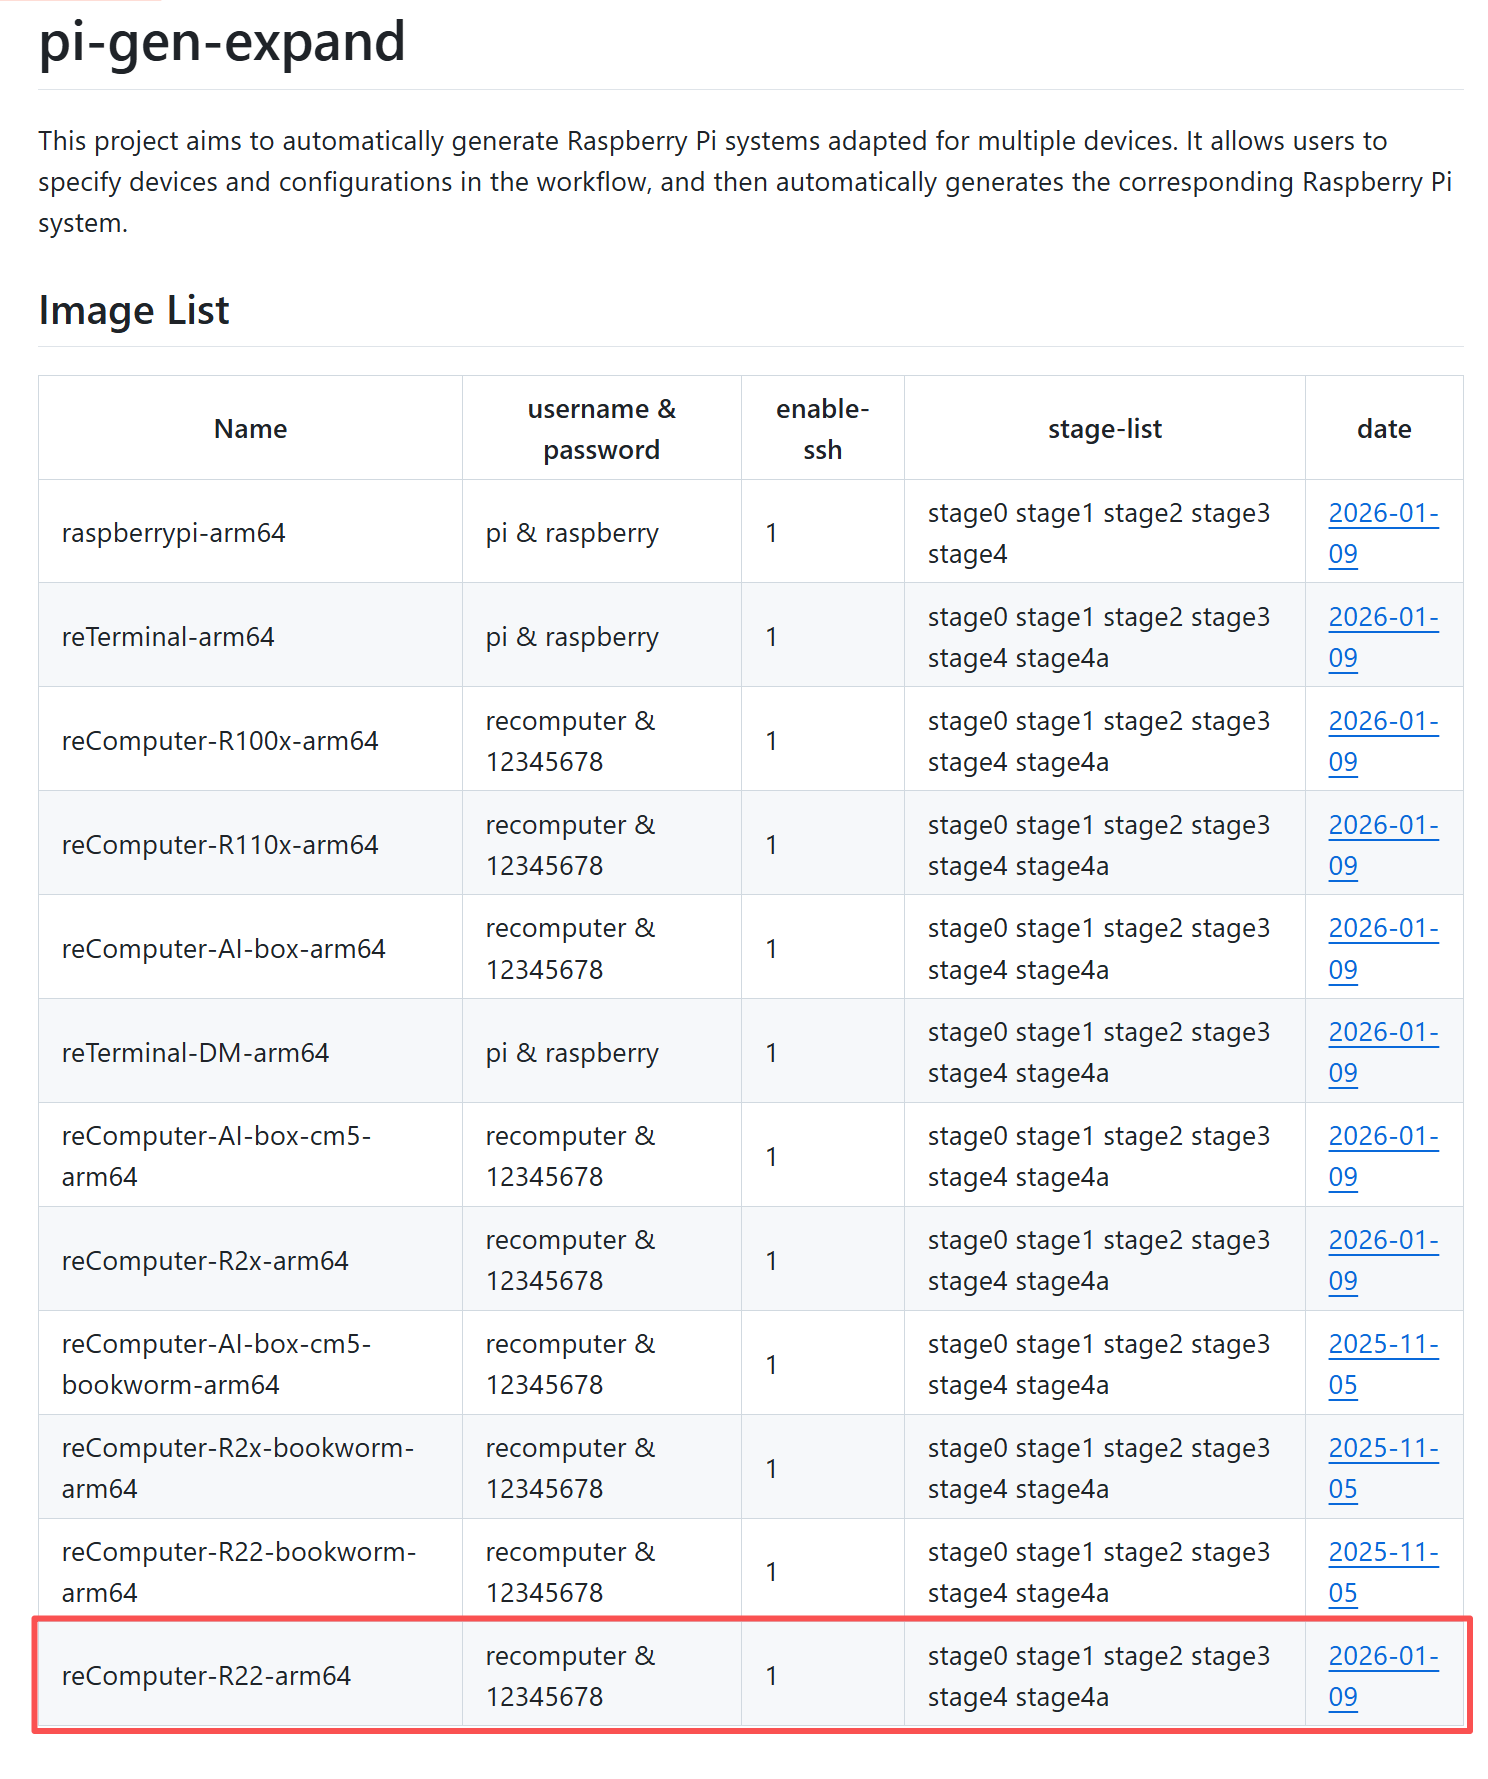Open the reTerminal-DM-arm64 date link
The height and width of the screenshot is (1779, 1488).
click(1382, 1033)
